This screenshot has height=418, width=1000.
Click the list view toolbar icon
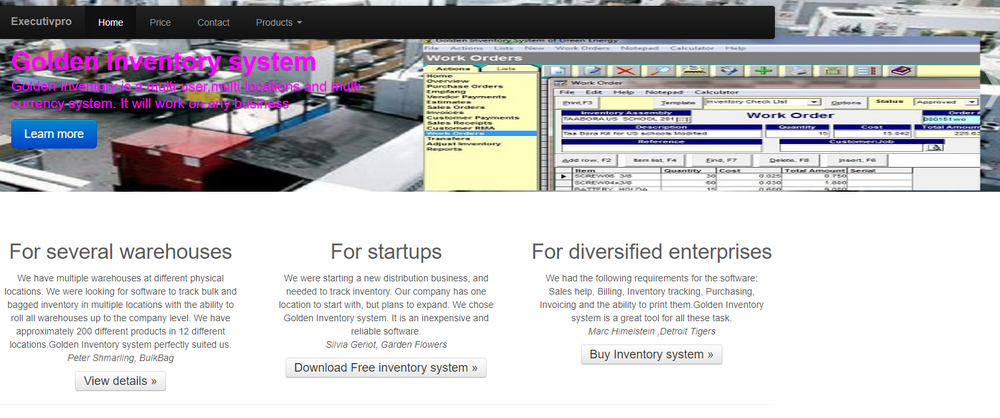pos(865,71)
